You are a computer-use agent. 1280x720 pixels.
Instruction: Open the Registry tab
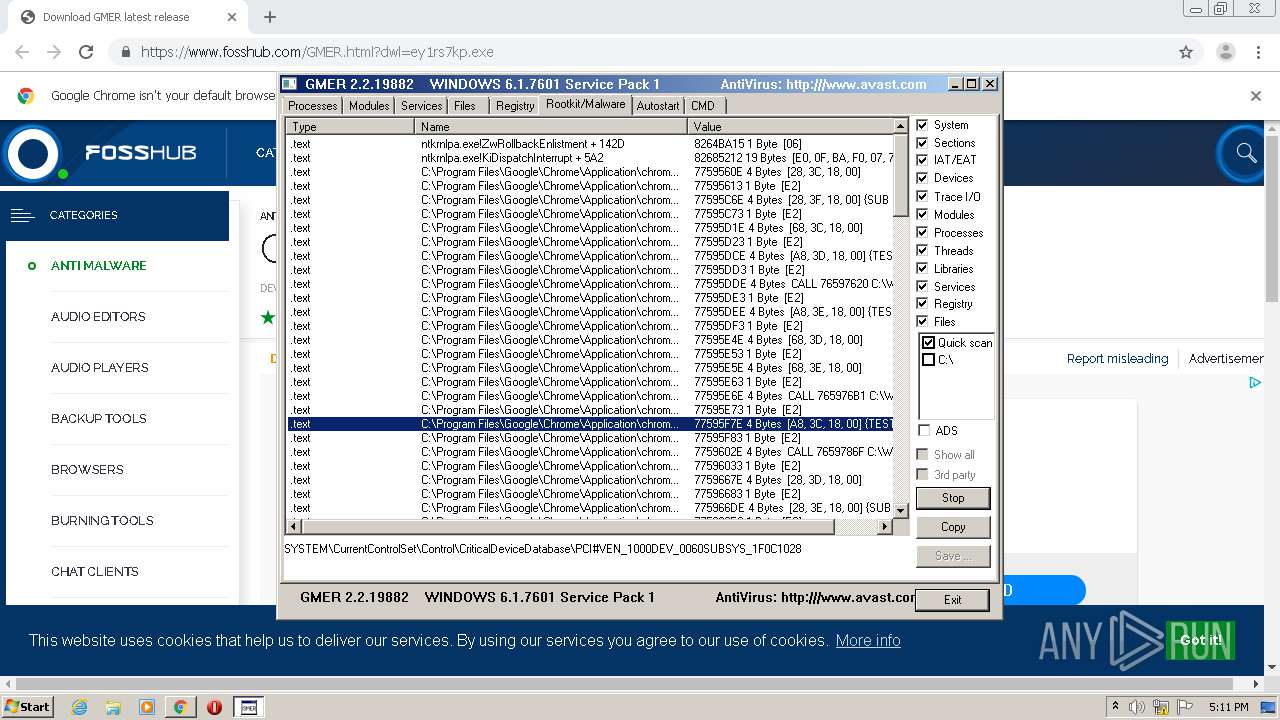coord(515,106)
